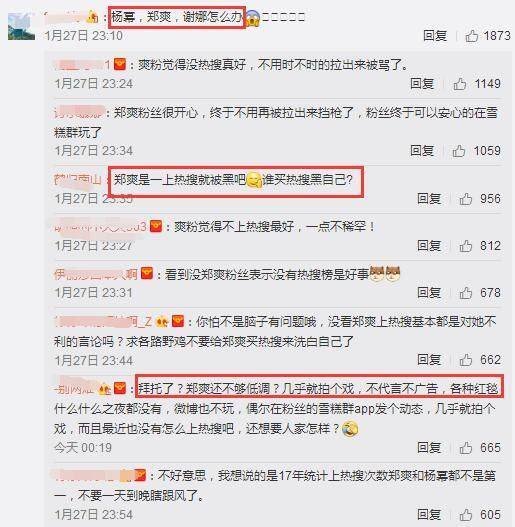Reply to the 23:44 comment
The image size is (515, 527).
click(429, 360)
